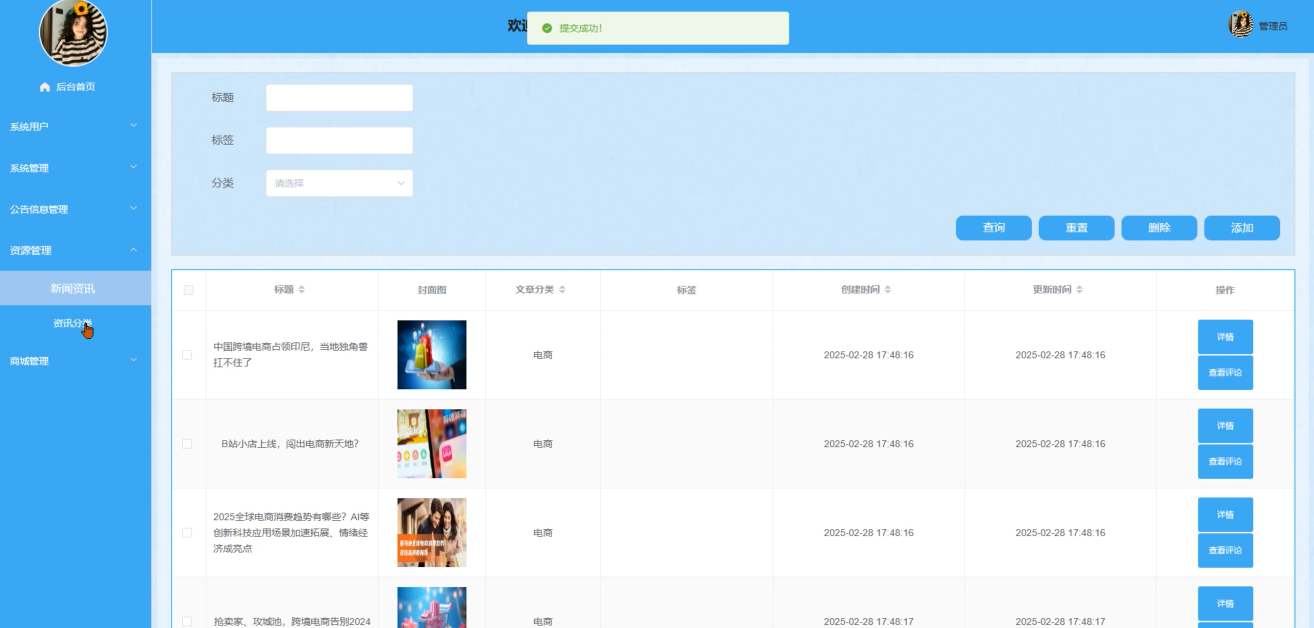
Task: Open 详情 for 2025全球电商消费趋势 row
Action: (x=1225, y=515)
